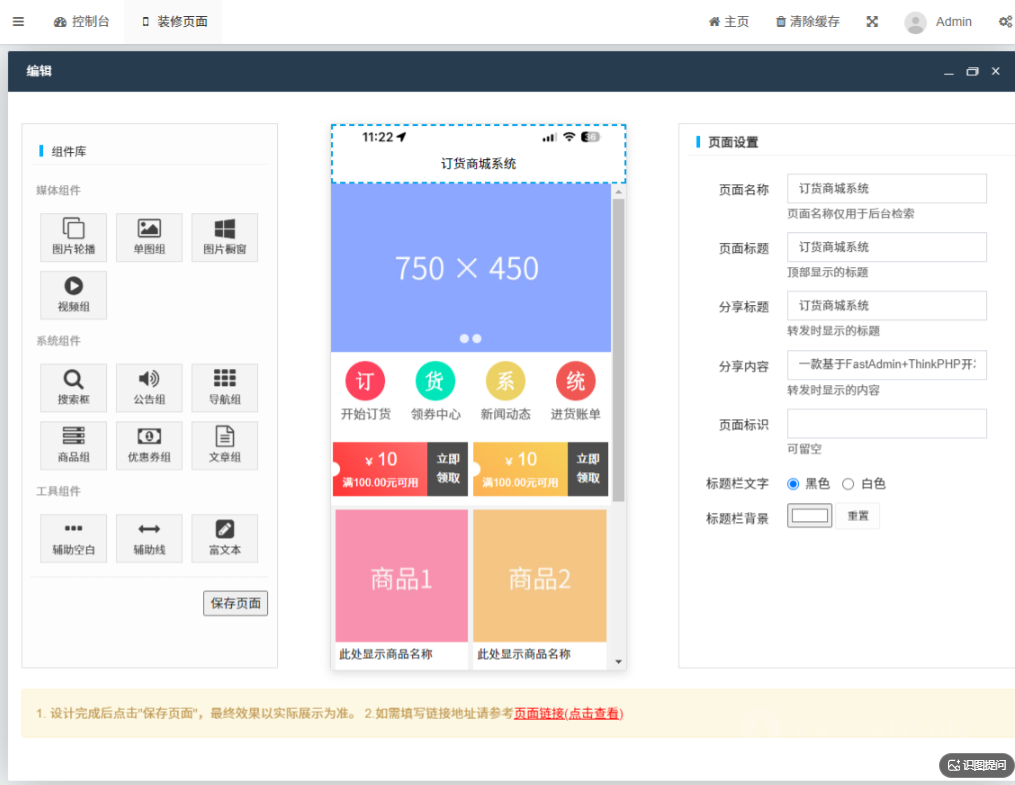The width and height of the screenshot is (1015, 785).
Task: Add the 公告组 announcement component
Action: click(x=149, y=388)
